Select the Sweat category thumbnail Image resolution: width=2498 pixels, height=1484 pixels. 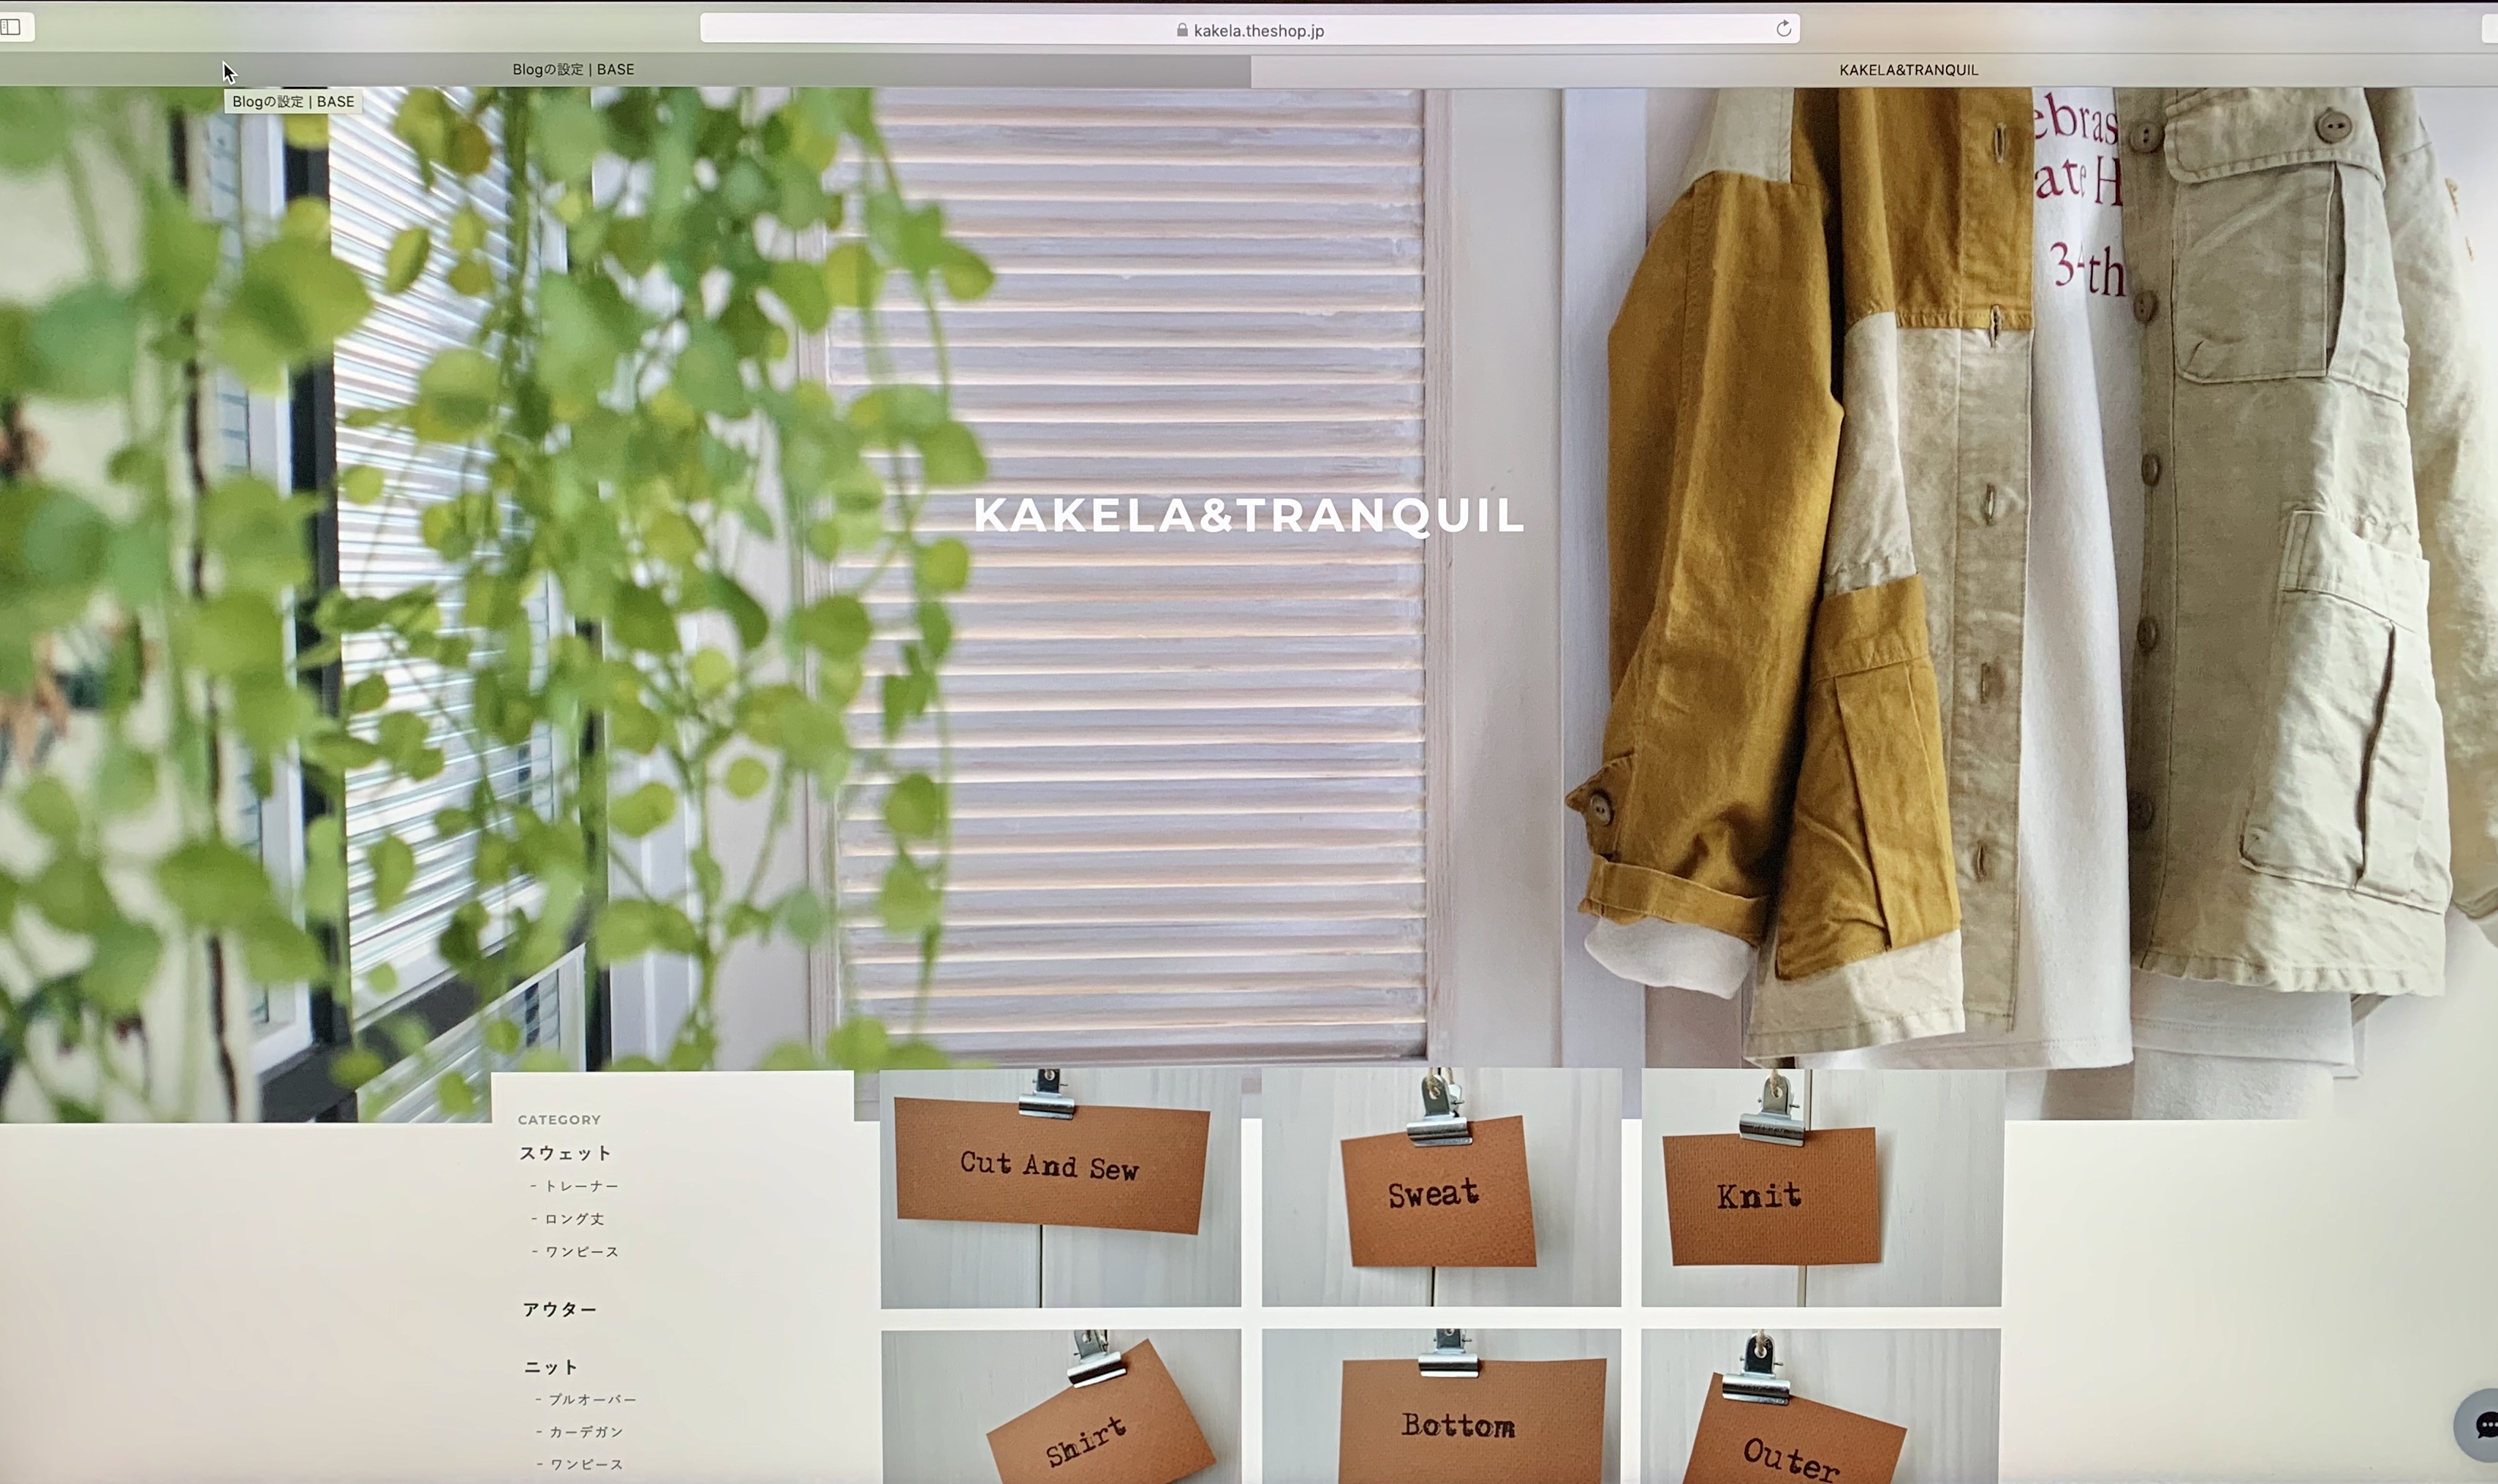tap(1441, 1188)
